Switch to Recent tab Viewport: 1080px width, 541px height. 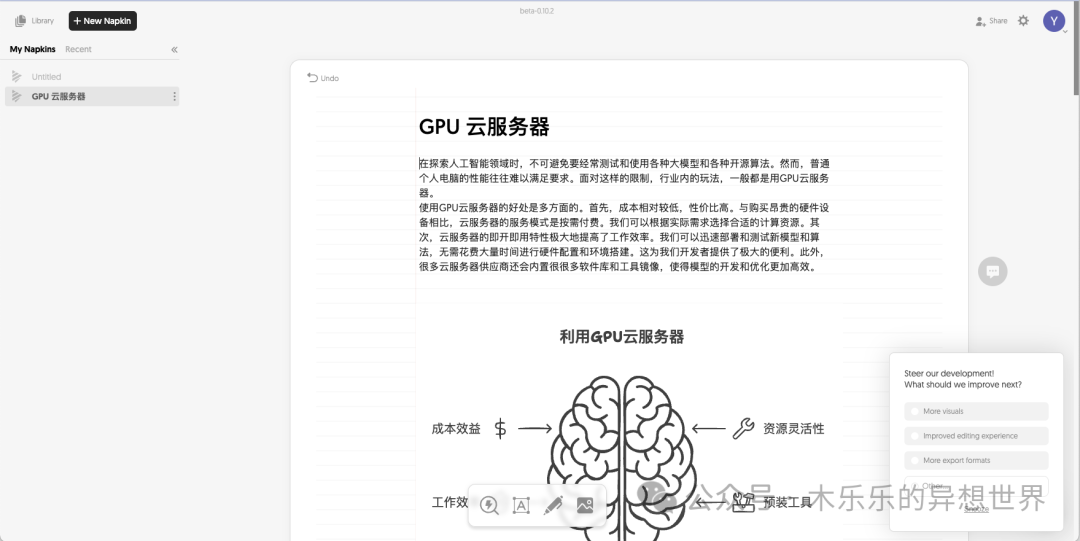(x=79, y=49)
